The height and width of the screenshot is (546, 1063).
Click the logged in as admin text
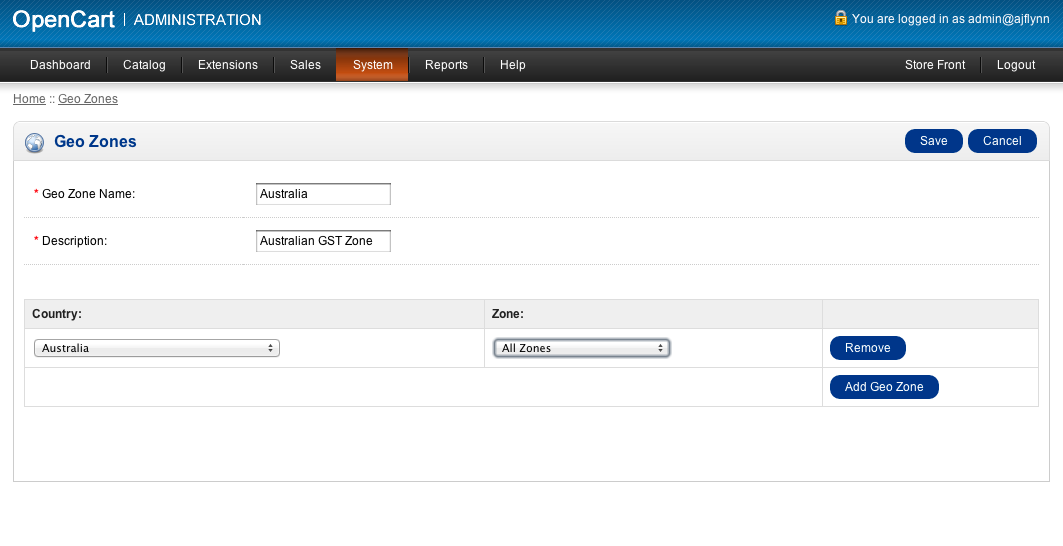950,19
